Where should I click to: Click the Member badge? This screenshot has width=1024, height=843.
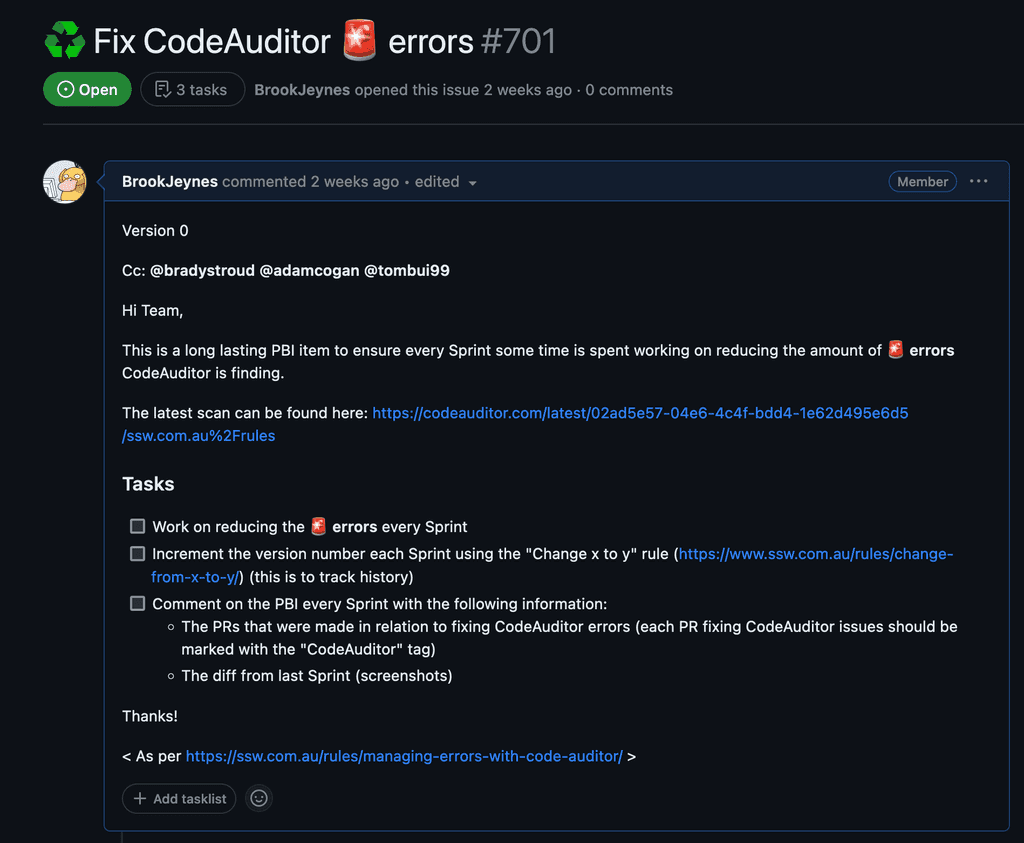922,181
